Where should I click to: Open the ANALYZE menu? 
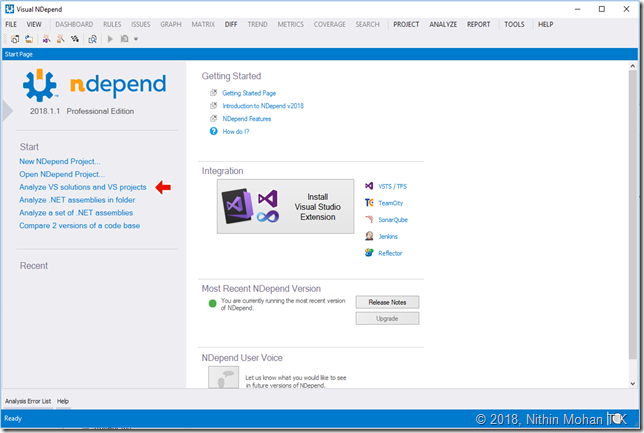(443, 24)
